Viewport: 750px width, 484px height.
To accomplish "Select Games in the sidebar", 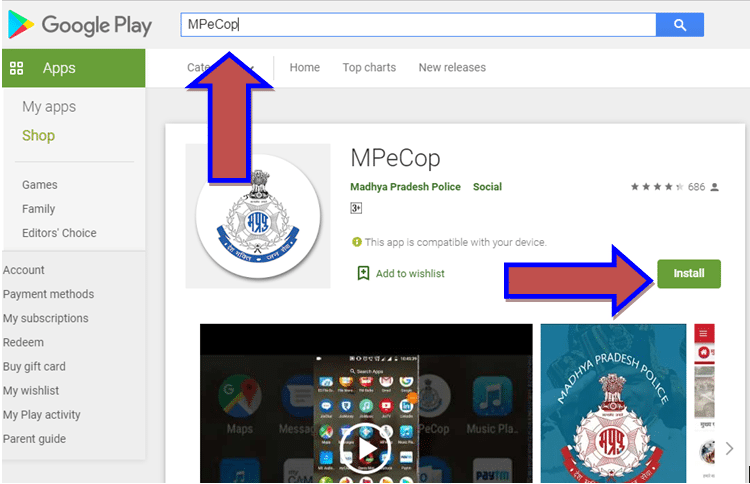I will [40, 185].
